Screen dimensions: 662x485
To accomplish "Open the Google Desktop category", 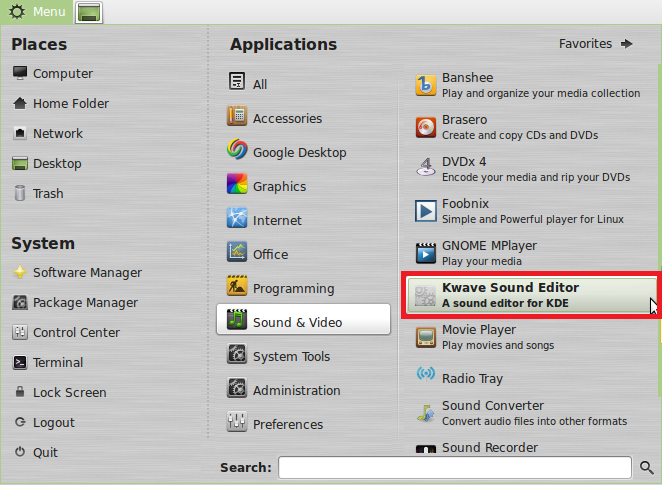I will pos(303,152).
